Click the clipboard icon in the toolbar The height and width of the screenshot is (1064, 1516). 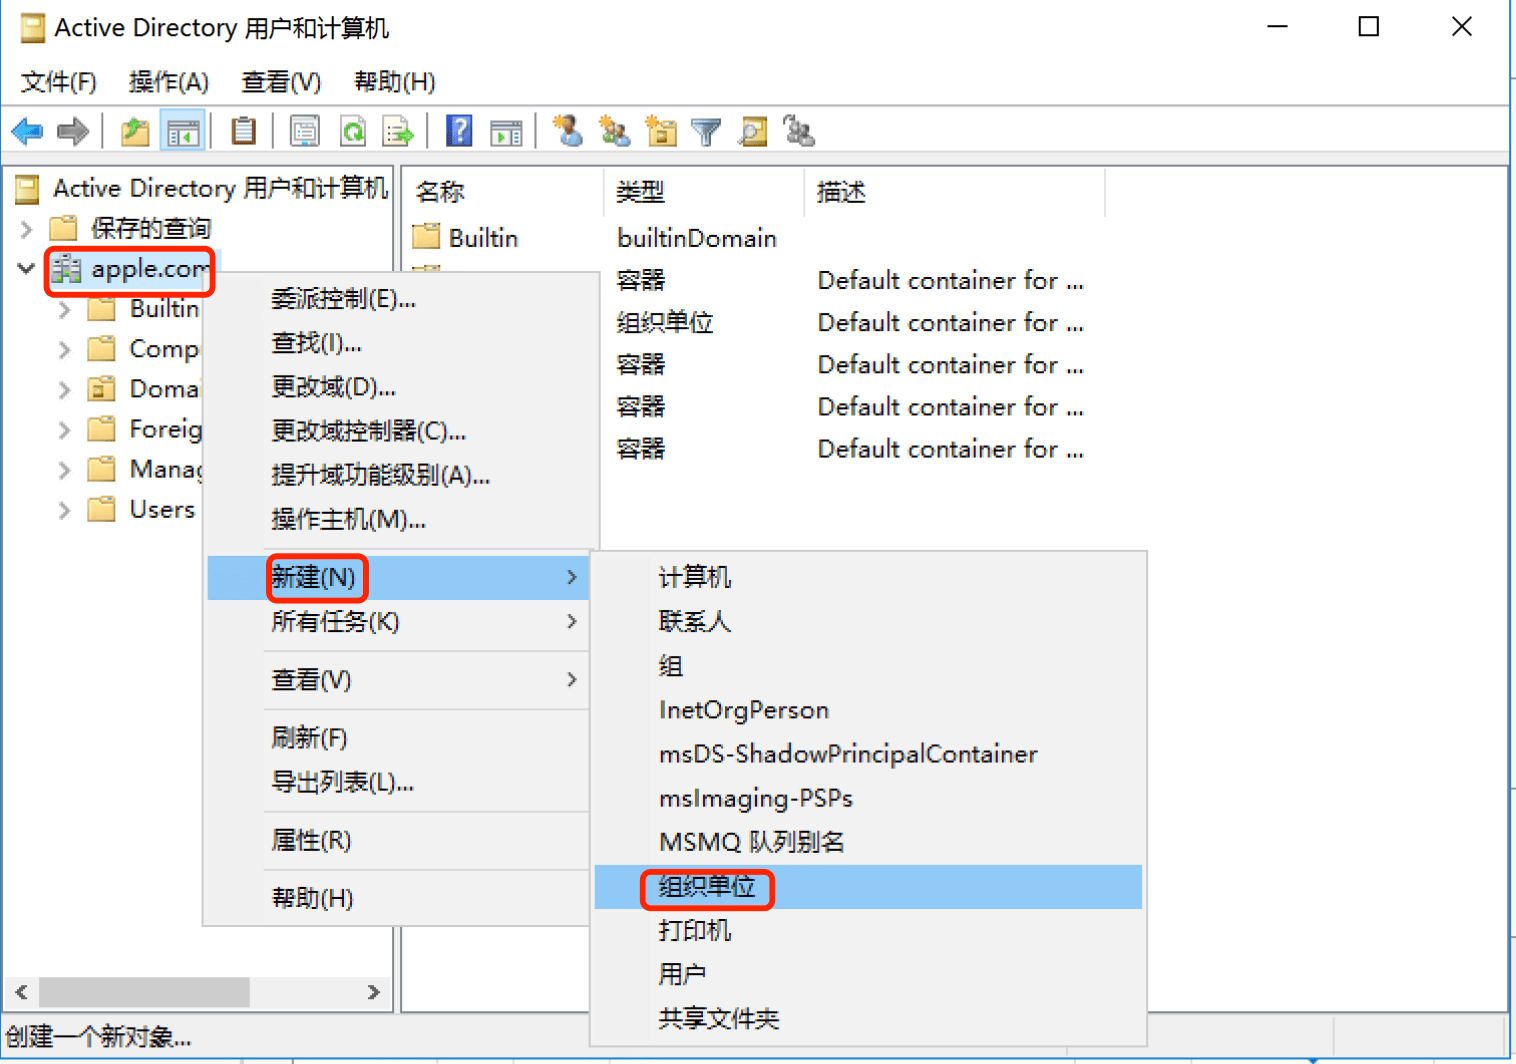[243, 131]
